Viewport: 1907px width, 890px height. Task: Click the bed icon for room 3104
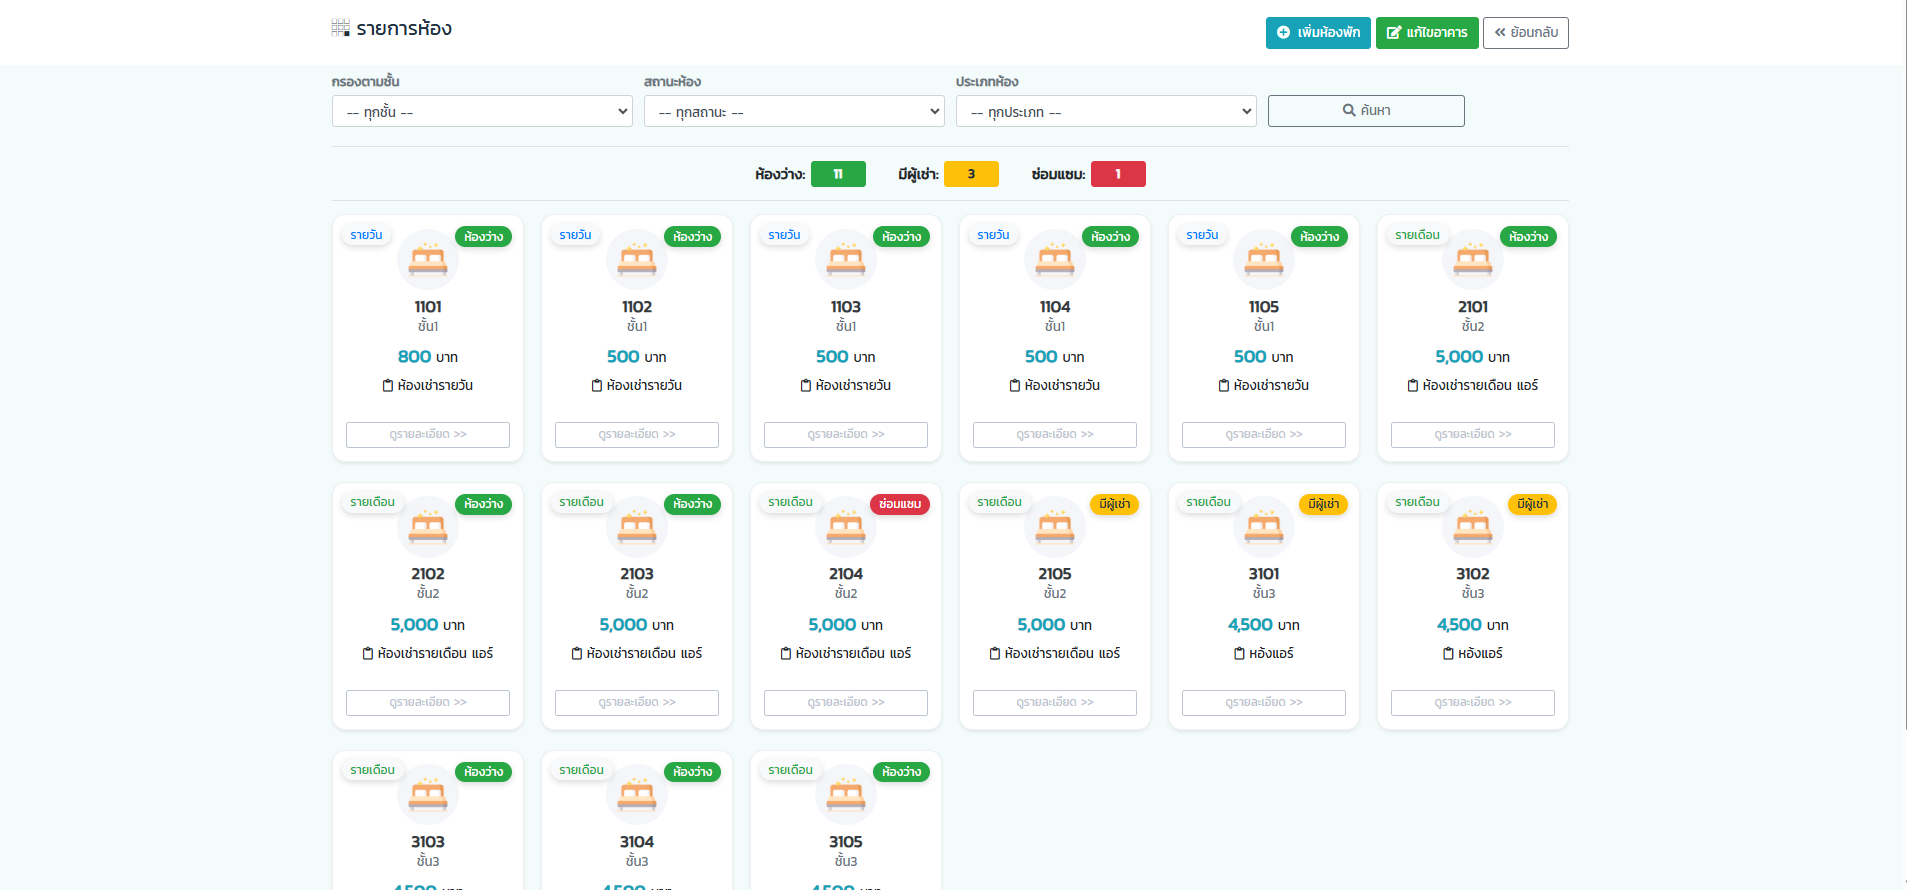point(637,795)
